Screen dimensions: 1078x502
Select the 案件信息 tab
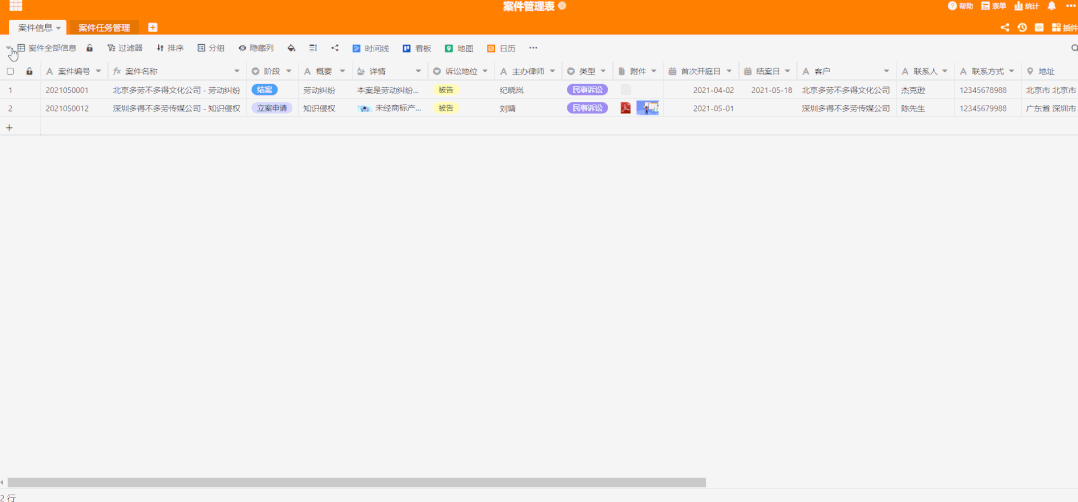click(x=35, y=28)
